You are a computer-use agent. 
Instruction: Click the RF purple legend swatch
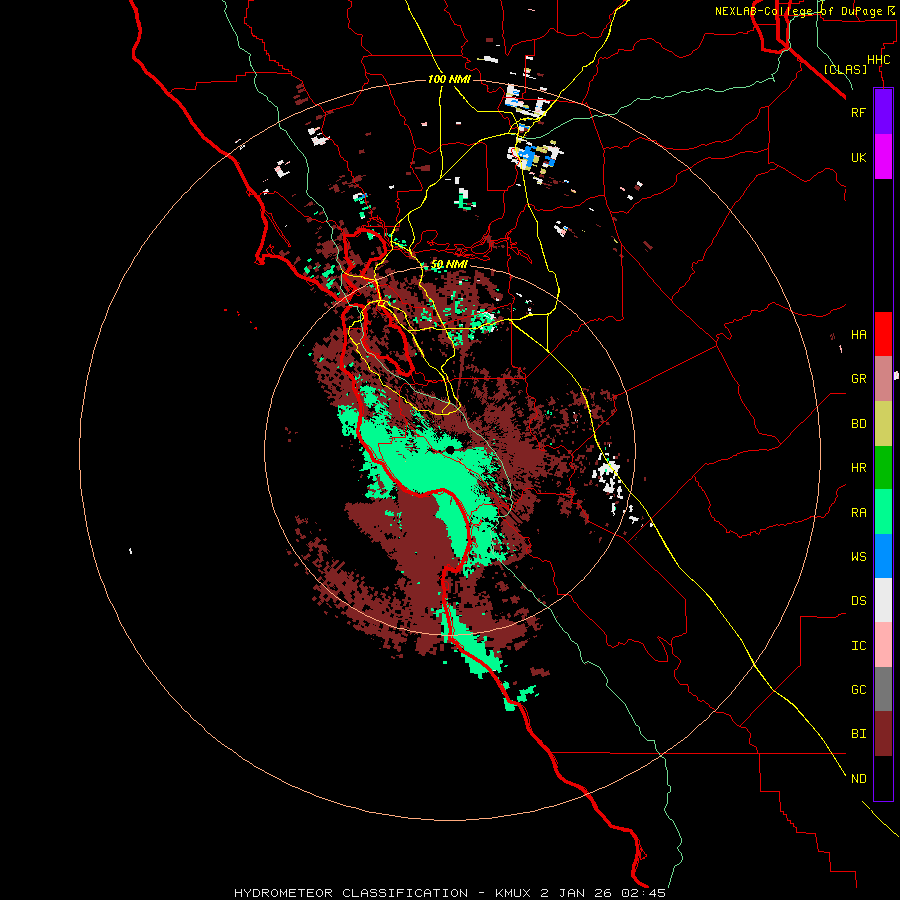coord(883,112)
